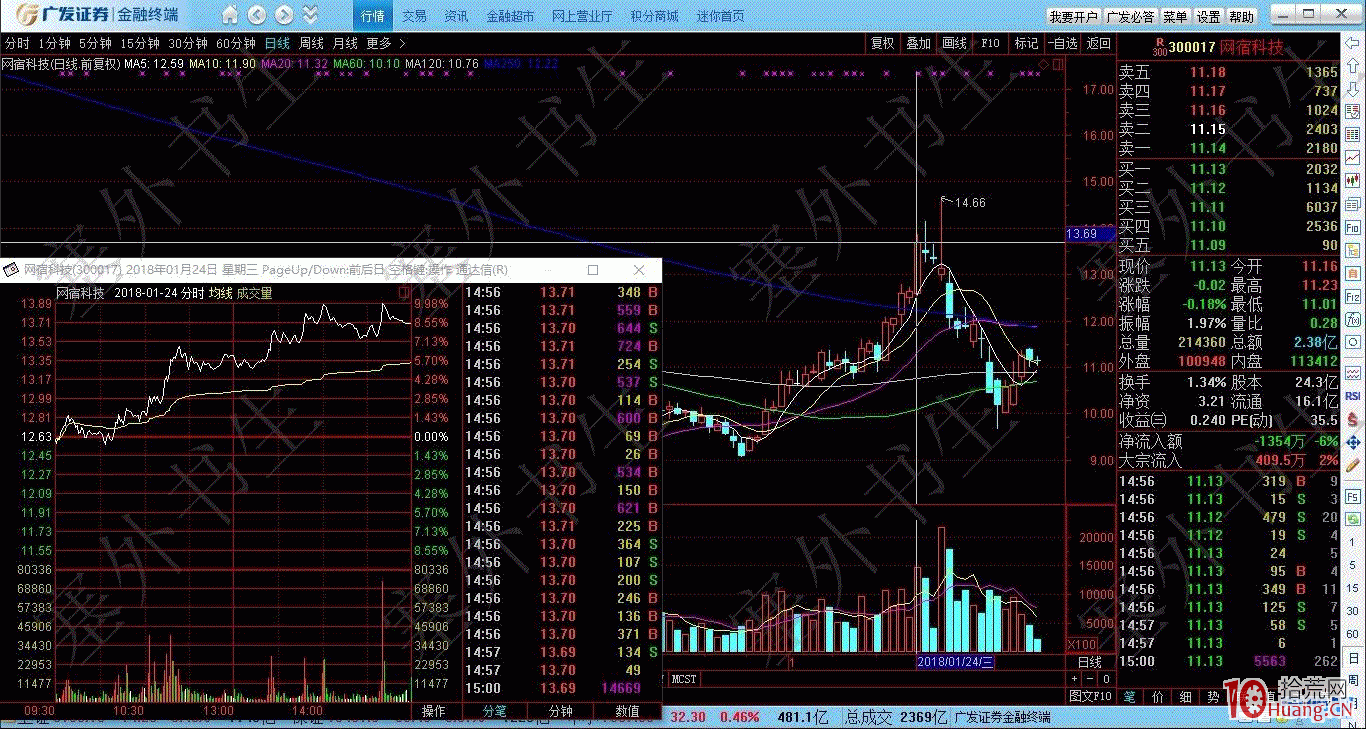Screen dimensions: 1366x729
Task: Open the 设置 button
Action: [x=1208, y=17]
